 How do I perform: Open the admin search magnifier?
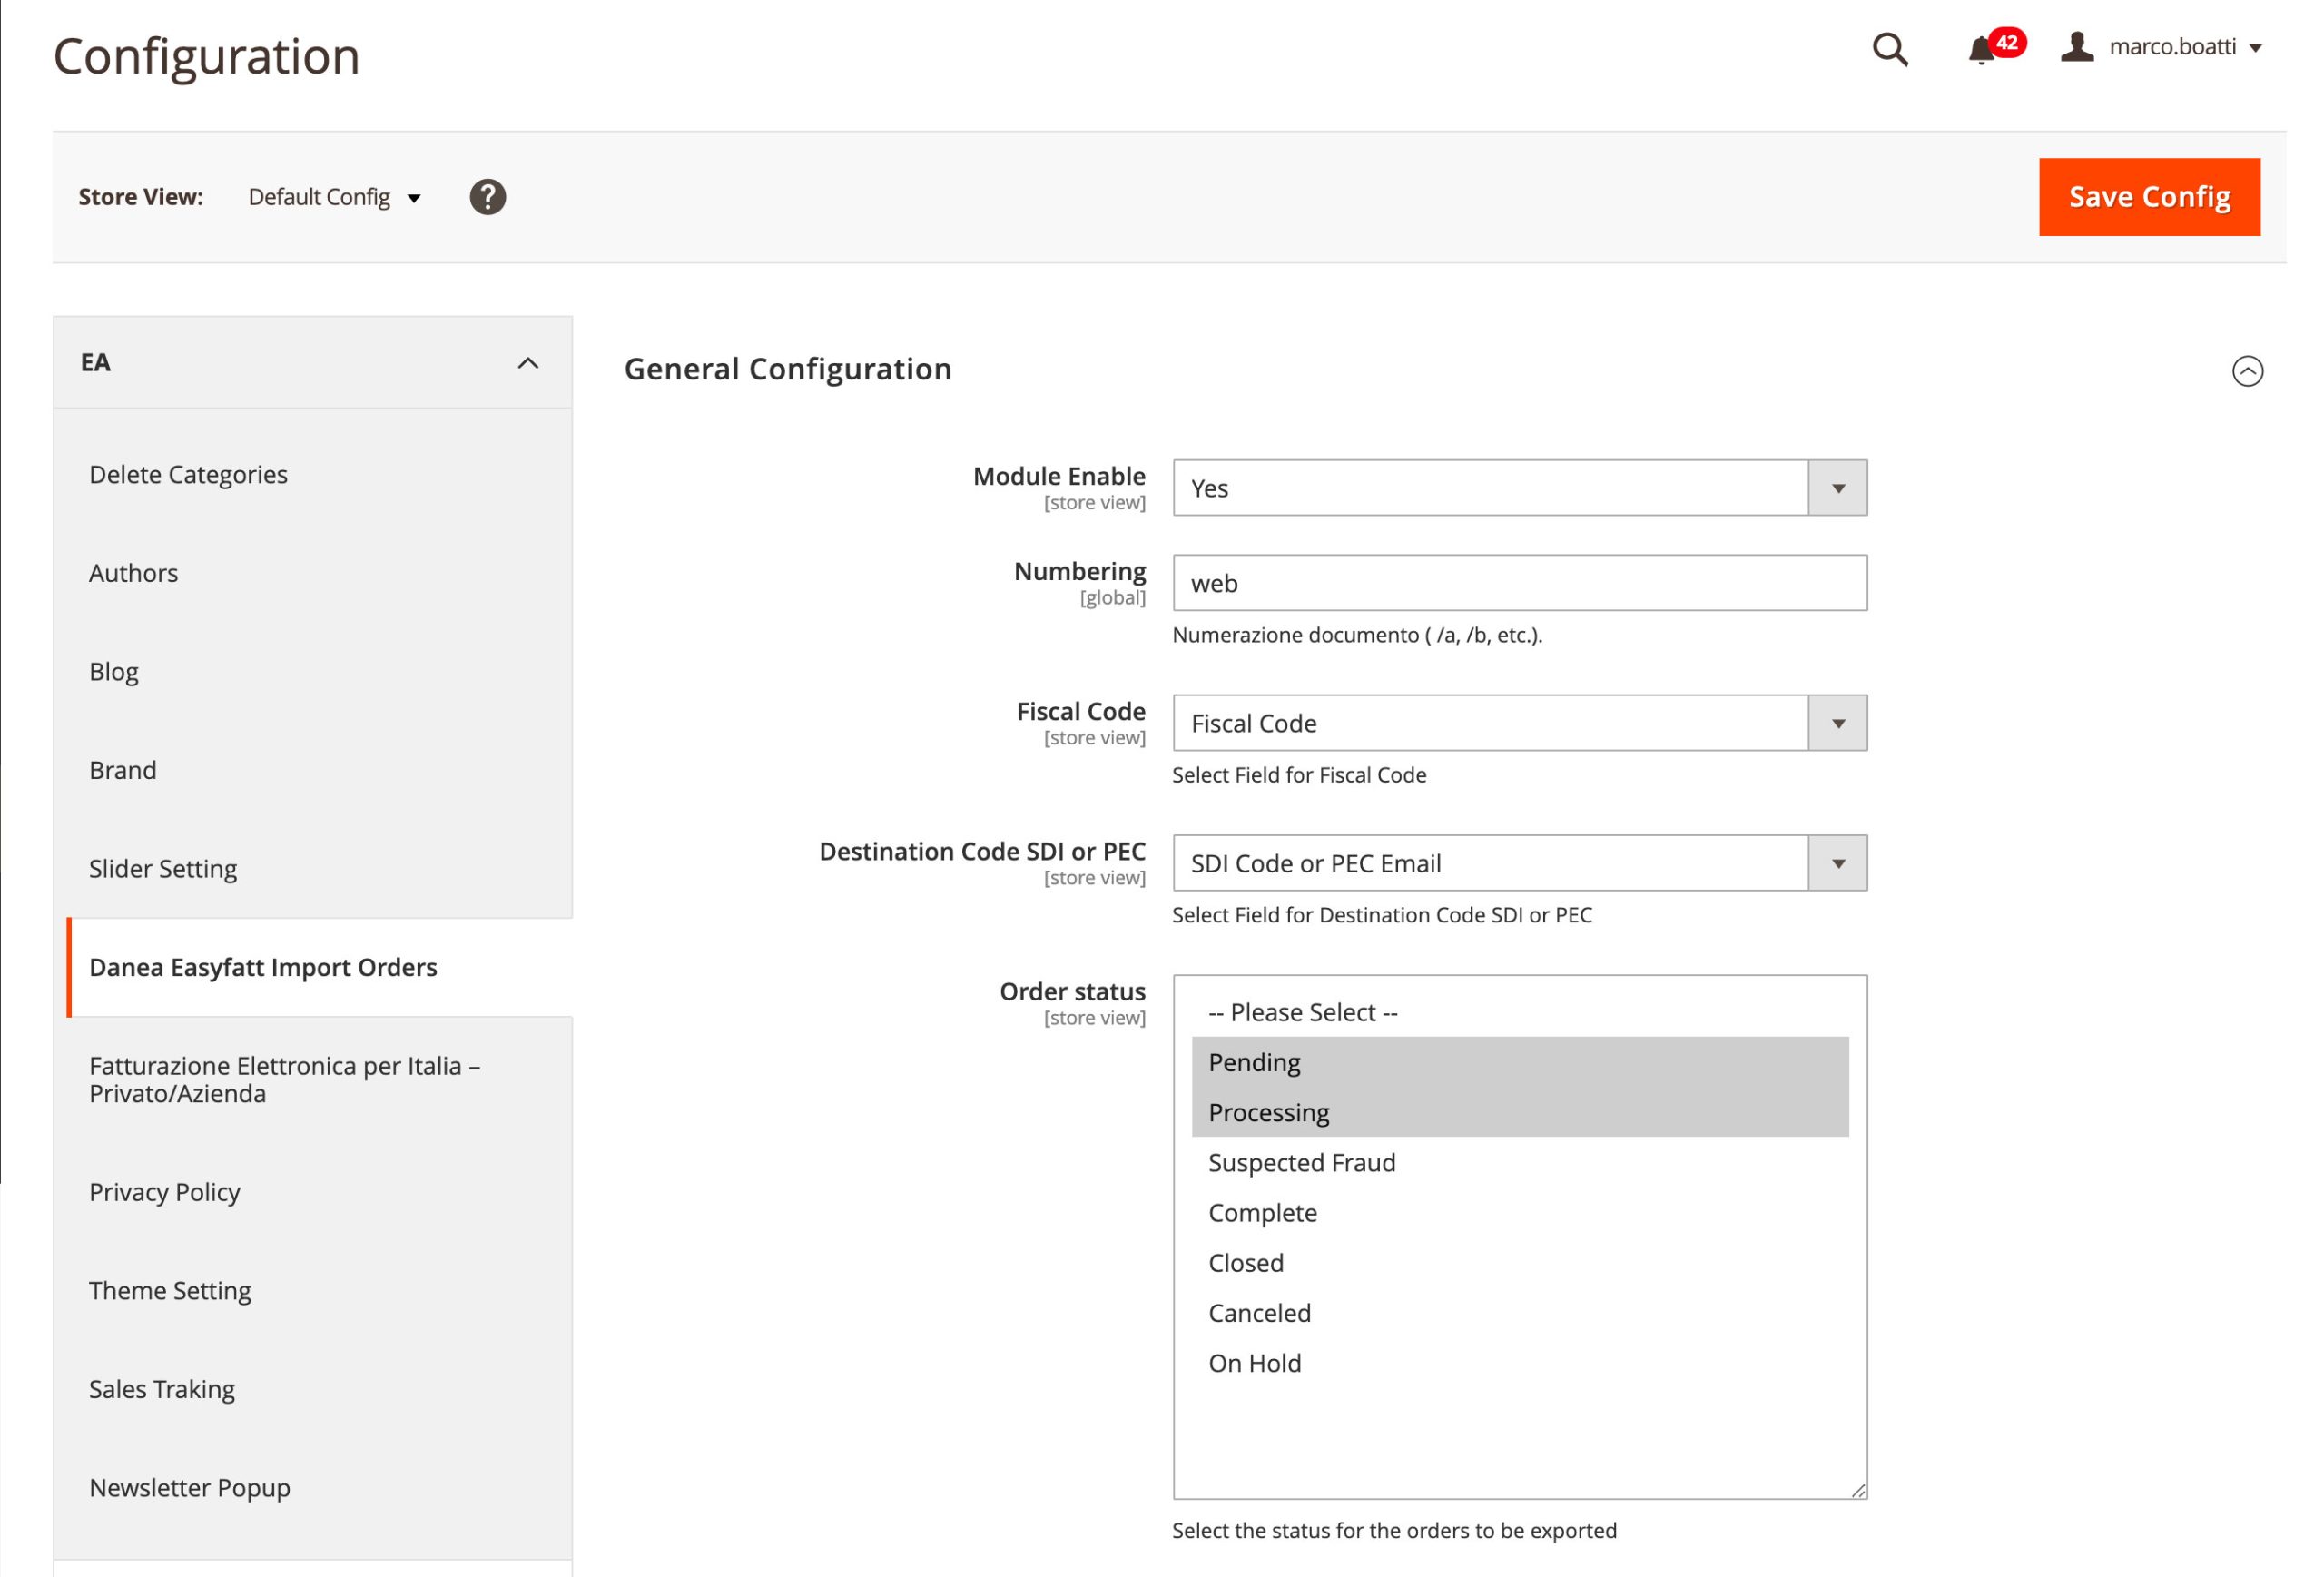coord(1889,49)
